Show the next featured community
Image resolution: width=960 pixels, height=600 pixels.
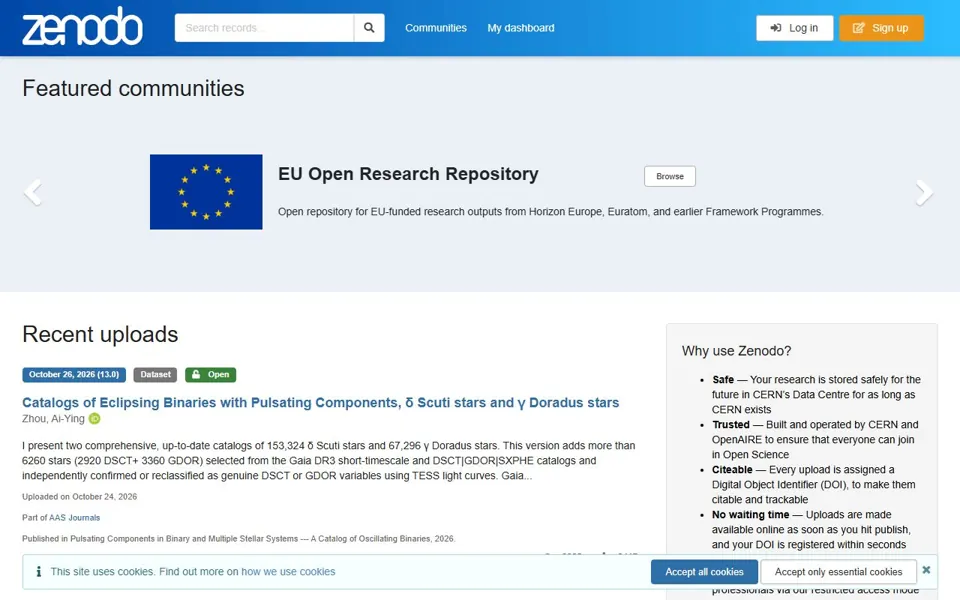pos(924,192)
